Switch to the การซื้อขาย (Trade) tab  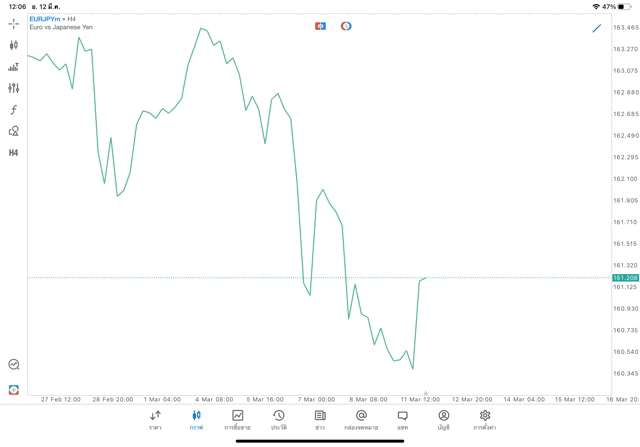coord(237,420)
